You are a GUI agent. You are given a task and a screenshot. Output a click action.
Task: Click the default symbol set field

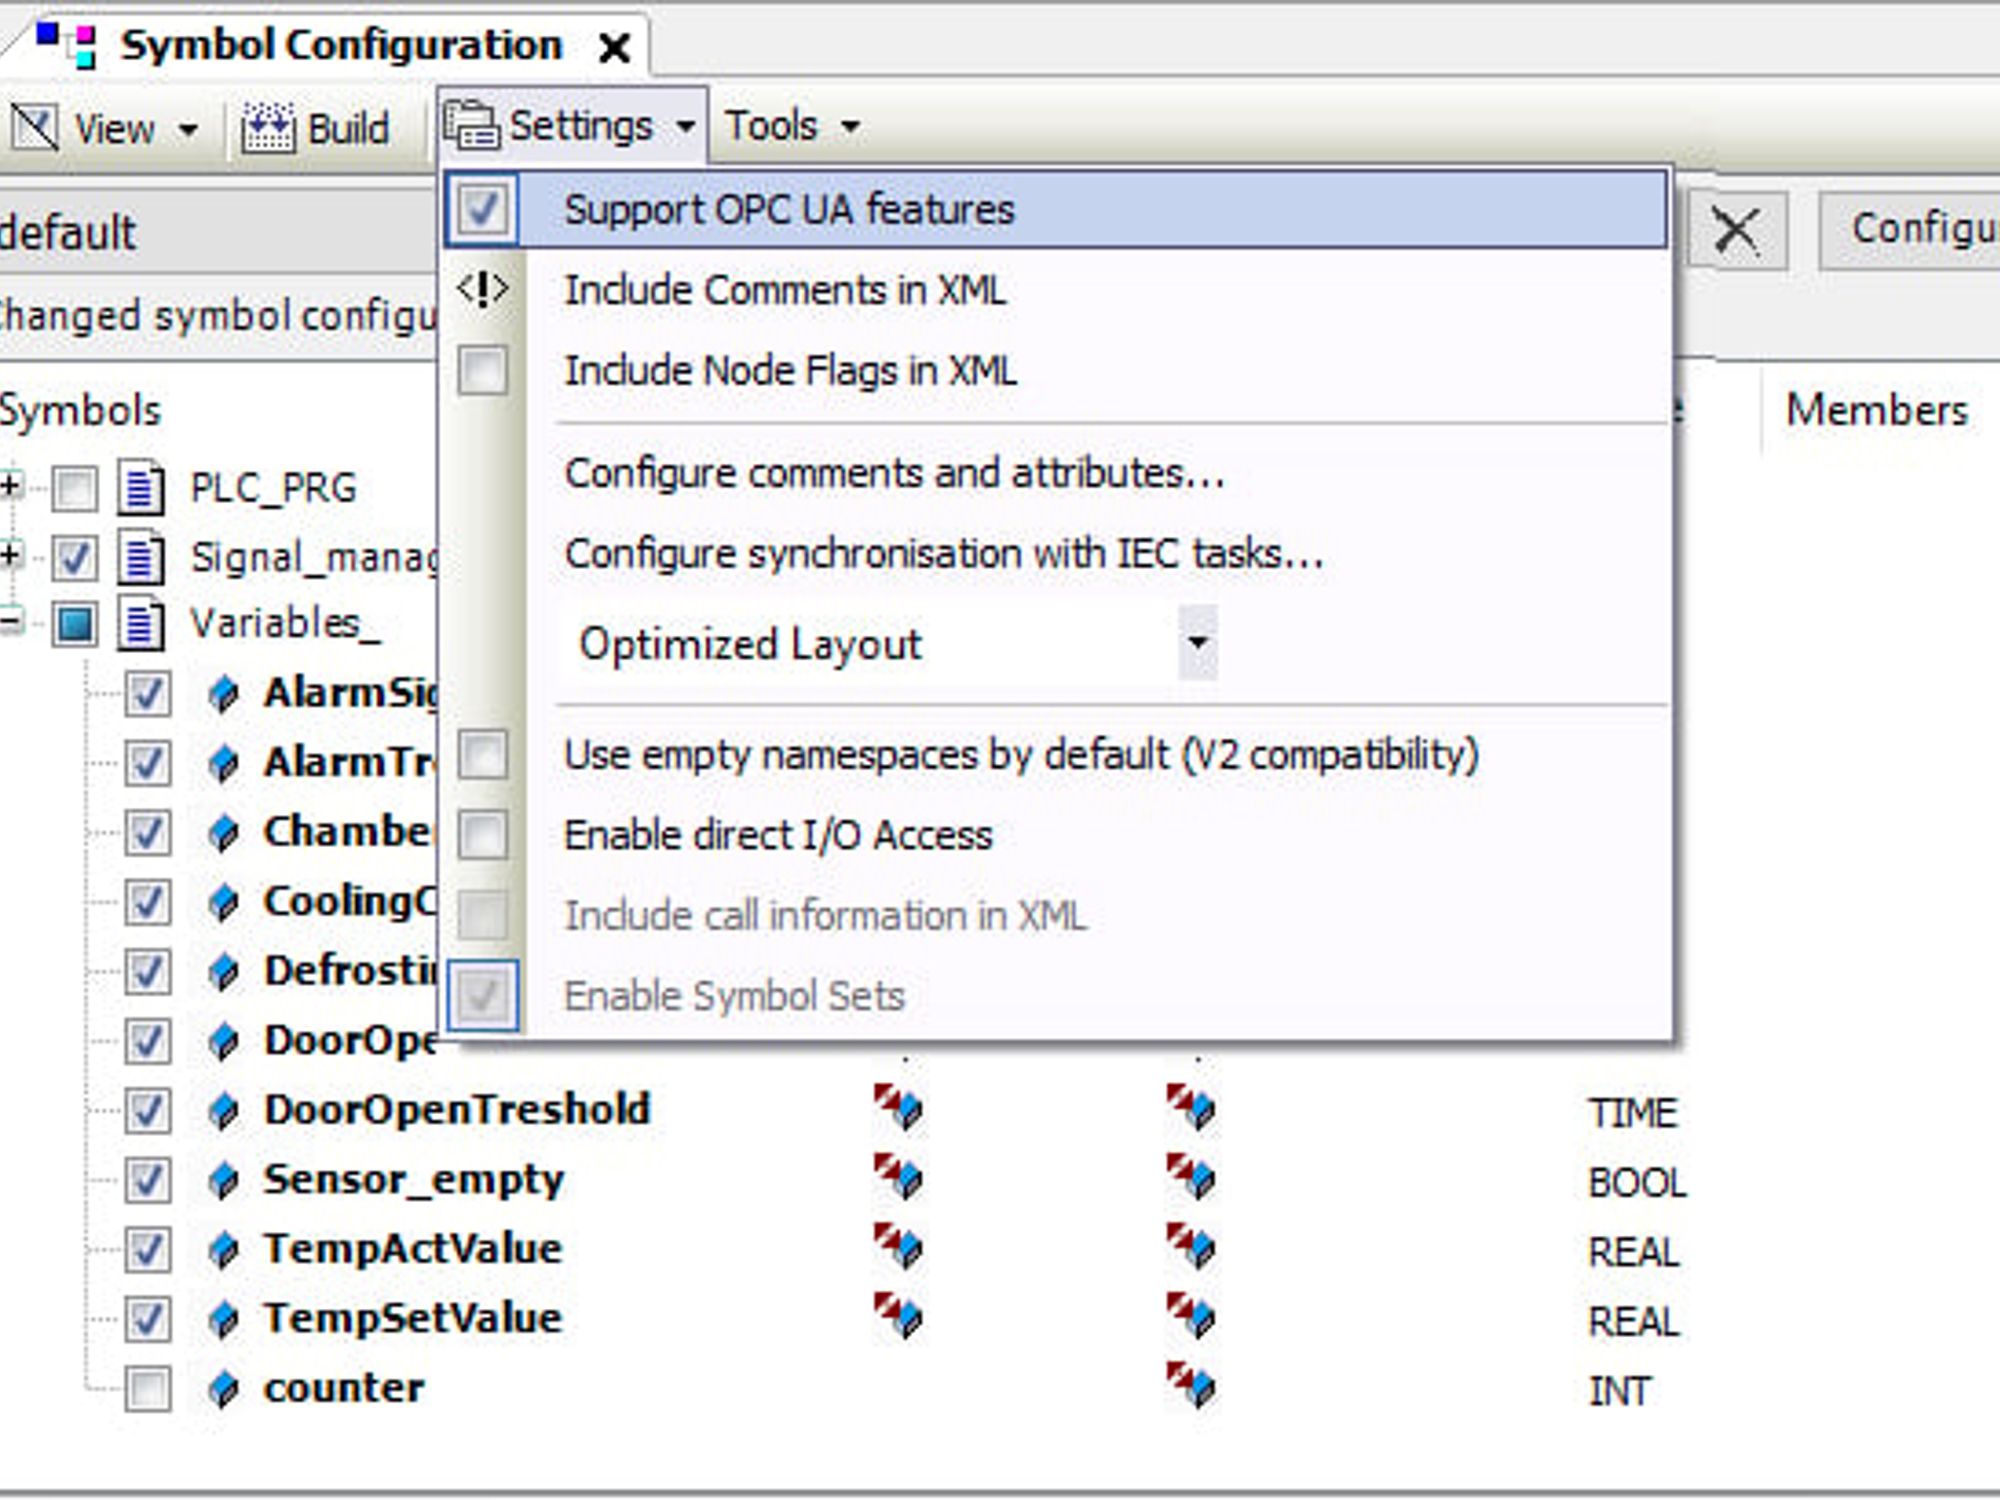[218, 232]
